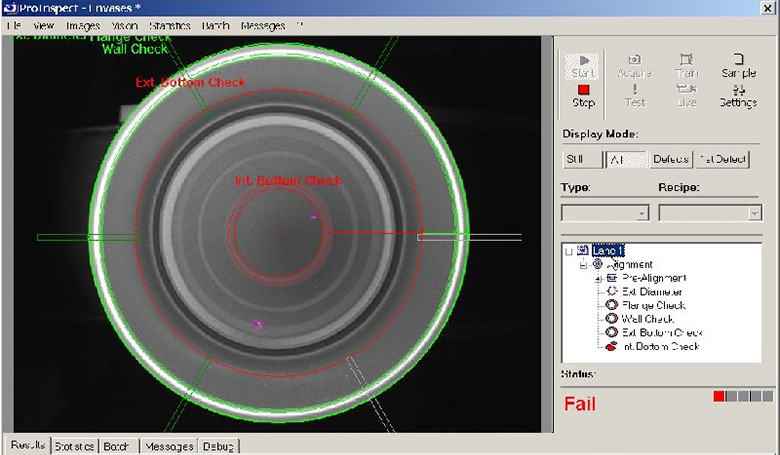Click the Acquire camera icon
This screenshot has width=780, height=455.
[635, 61]
